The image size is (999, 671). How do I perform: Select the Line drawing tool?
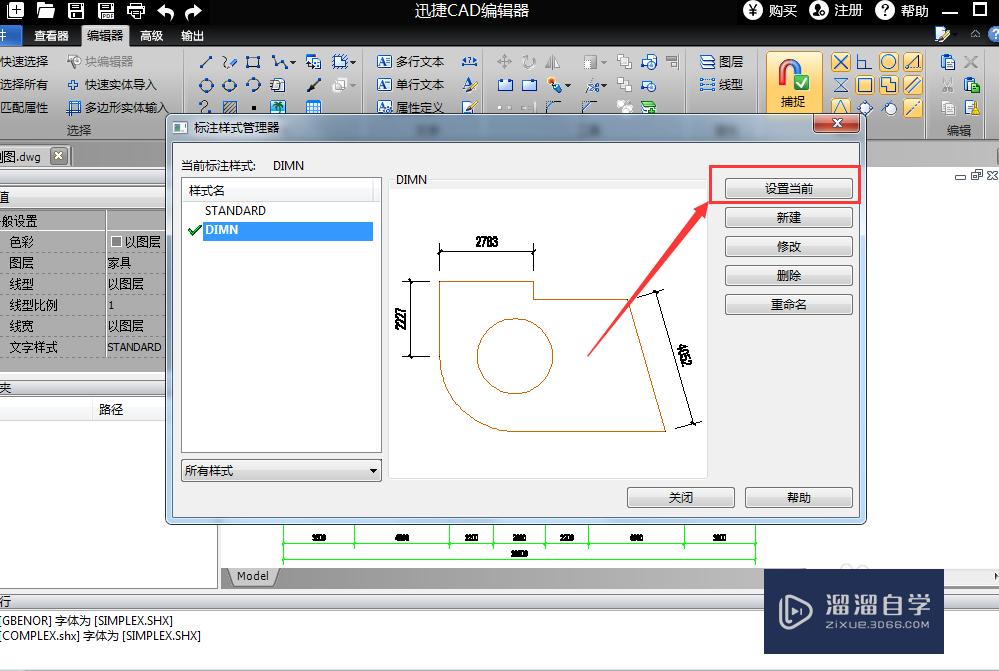[x=206, y=62]
